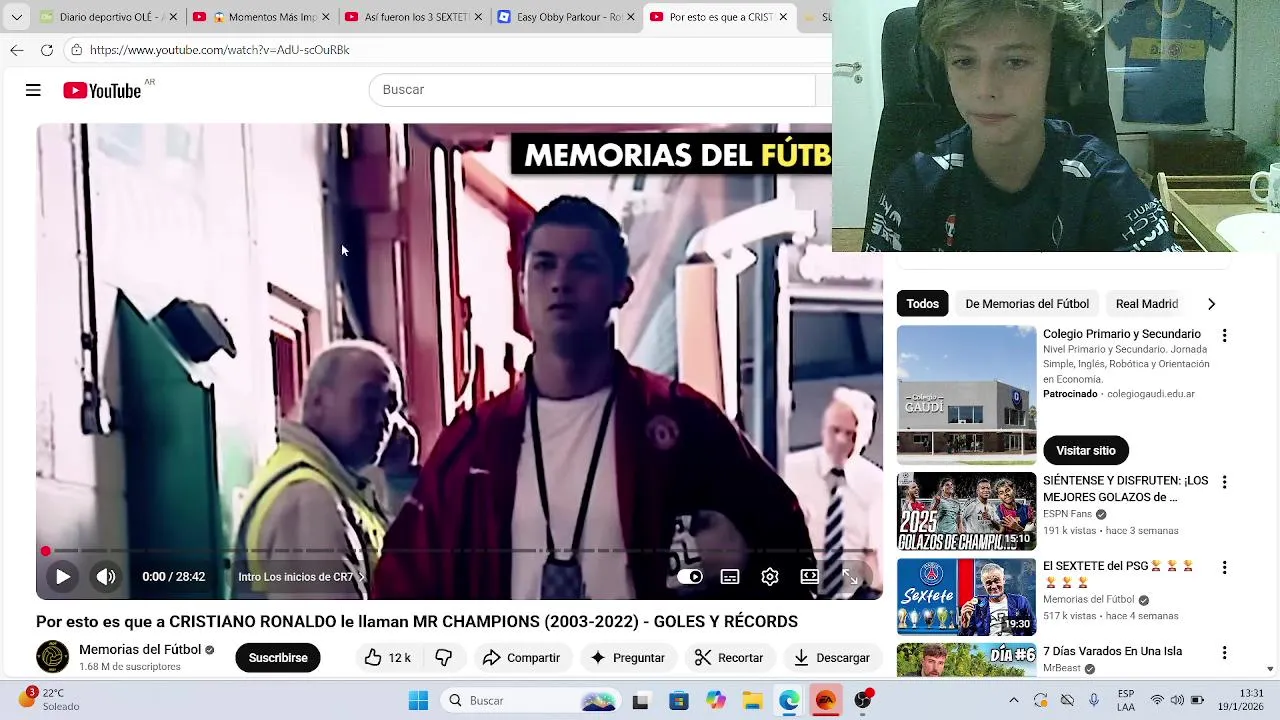
Task: Close the current Cristiano Ronaldo video tab
Action: (783, 17)
